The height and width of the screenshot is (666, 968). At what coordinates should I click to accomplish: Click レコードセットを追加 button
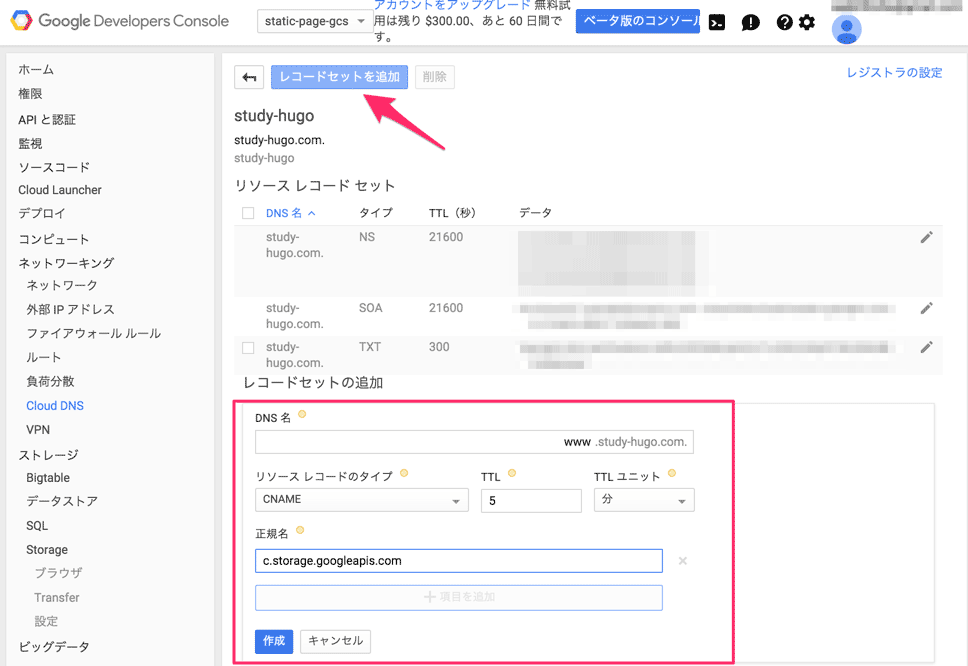coord(340,77)
